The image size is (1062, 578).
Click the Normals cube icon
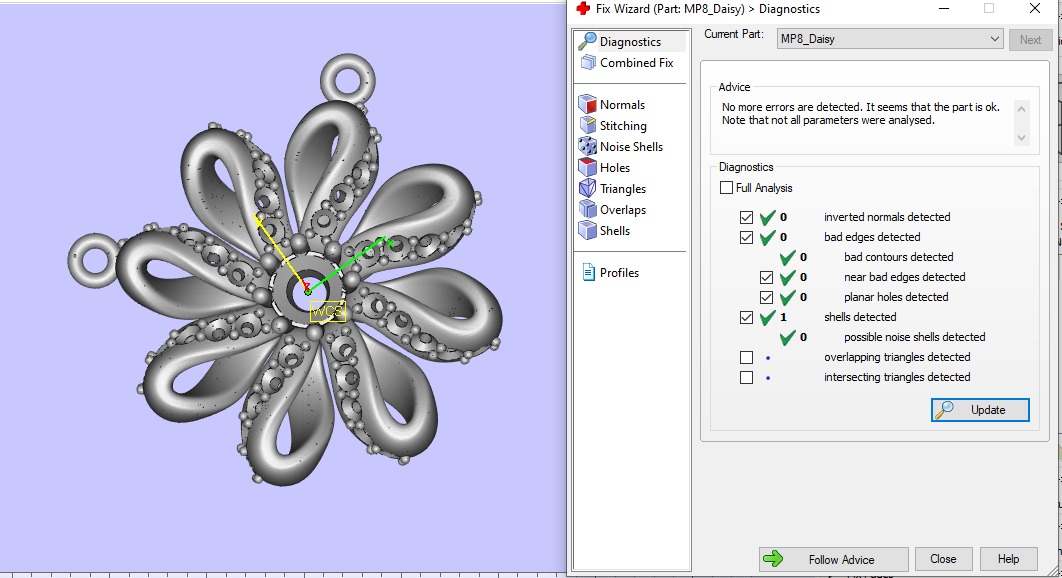(x=587, y=104)
